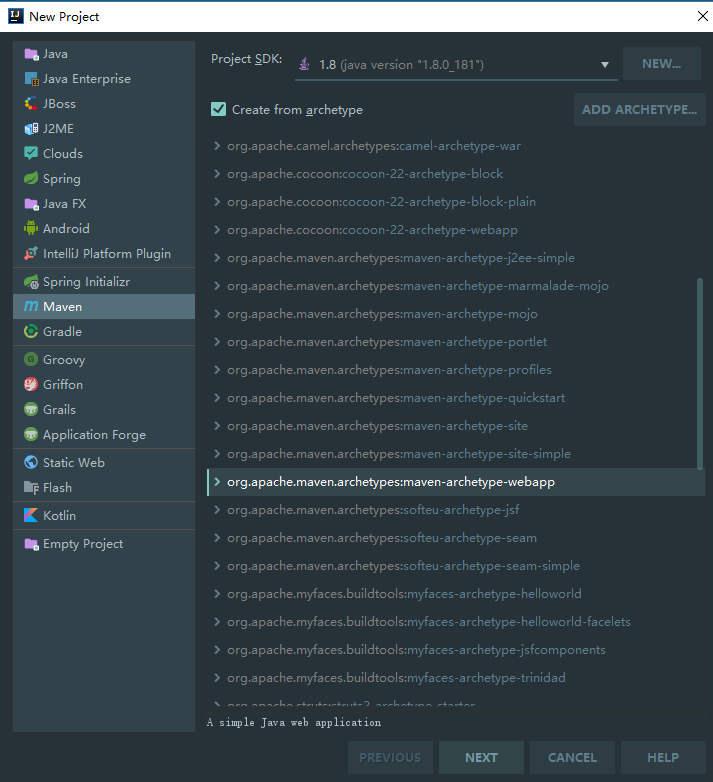
Task: Select cocoon-22-archetype-block-plain row
Action: [456, 201]
